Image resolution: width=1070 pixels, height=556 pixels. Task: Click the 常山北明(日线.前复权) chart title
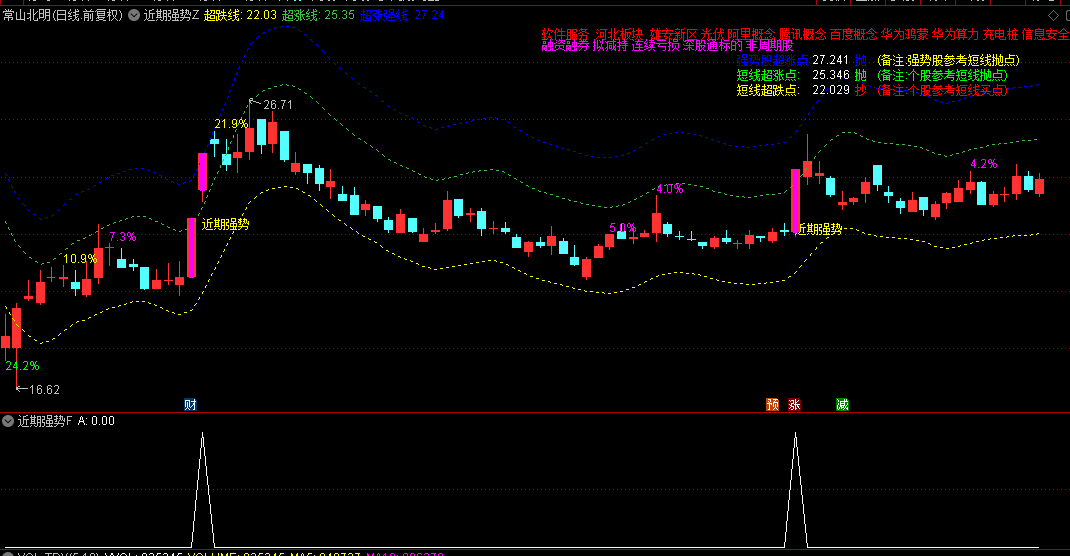(63, 15)
